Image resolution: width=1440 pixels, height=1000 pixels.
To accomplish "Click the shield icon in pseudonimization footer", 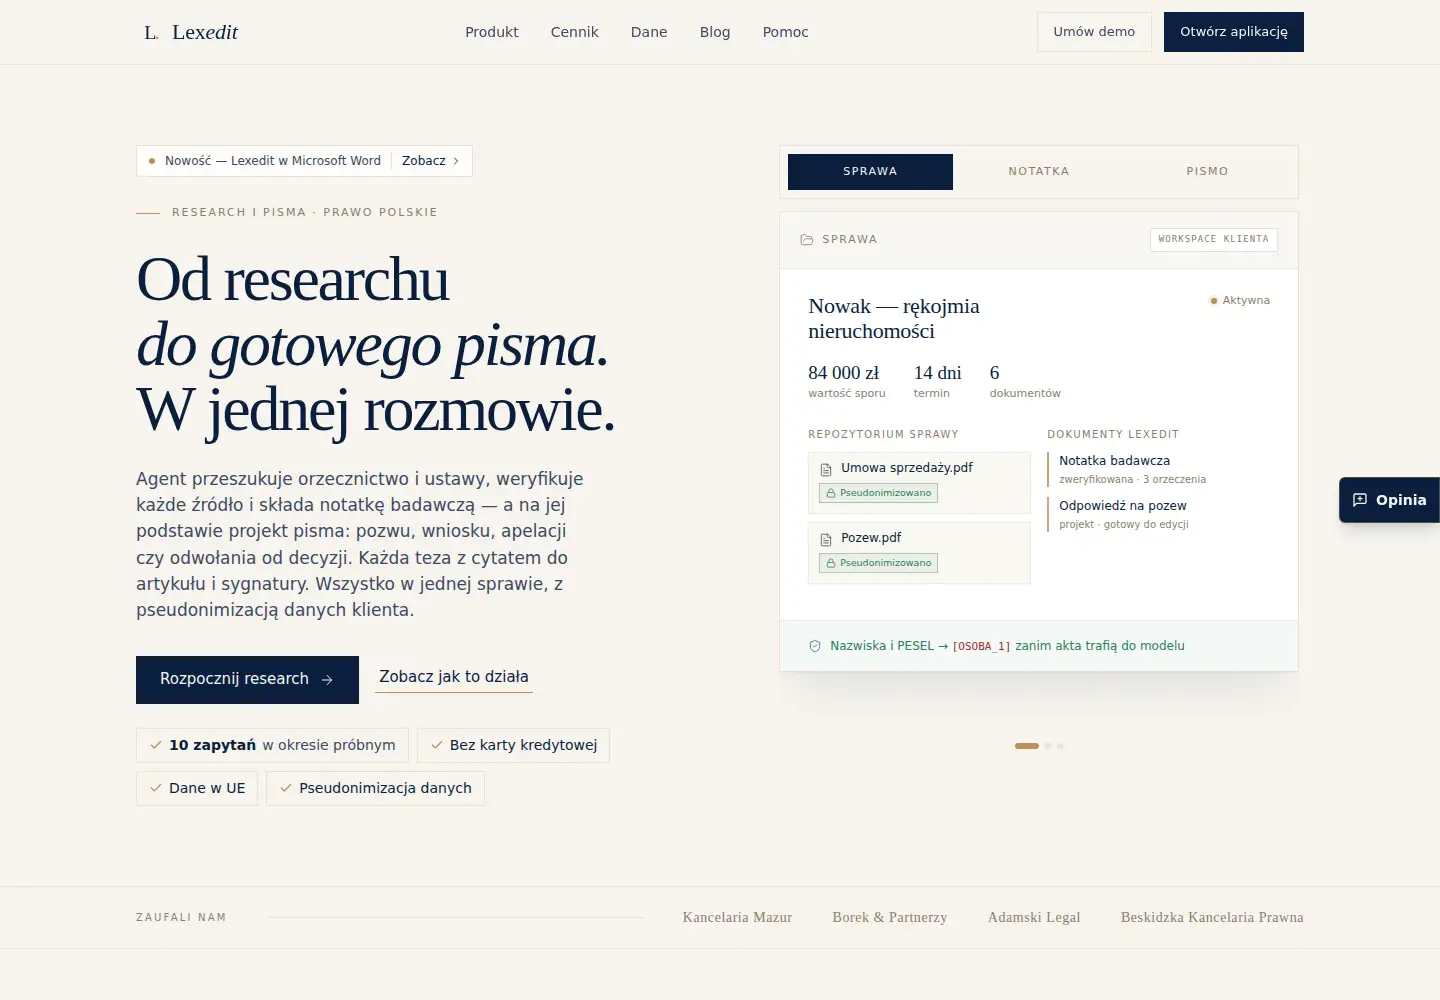I will tap(815, 646).
